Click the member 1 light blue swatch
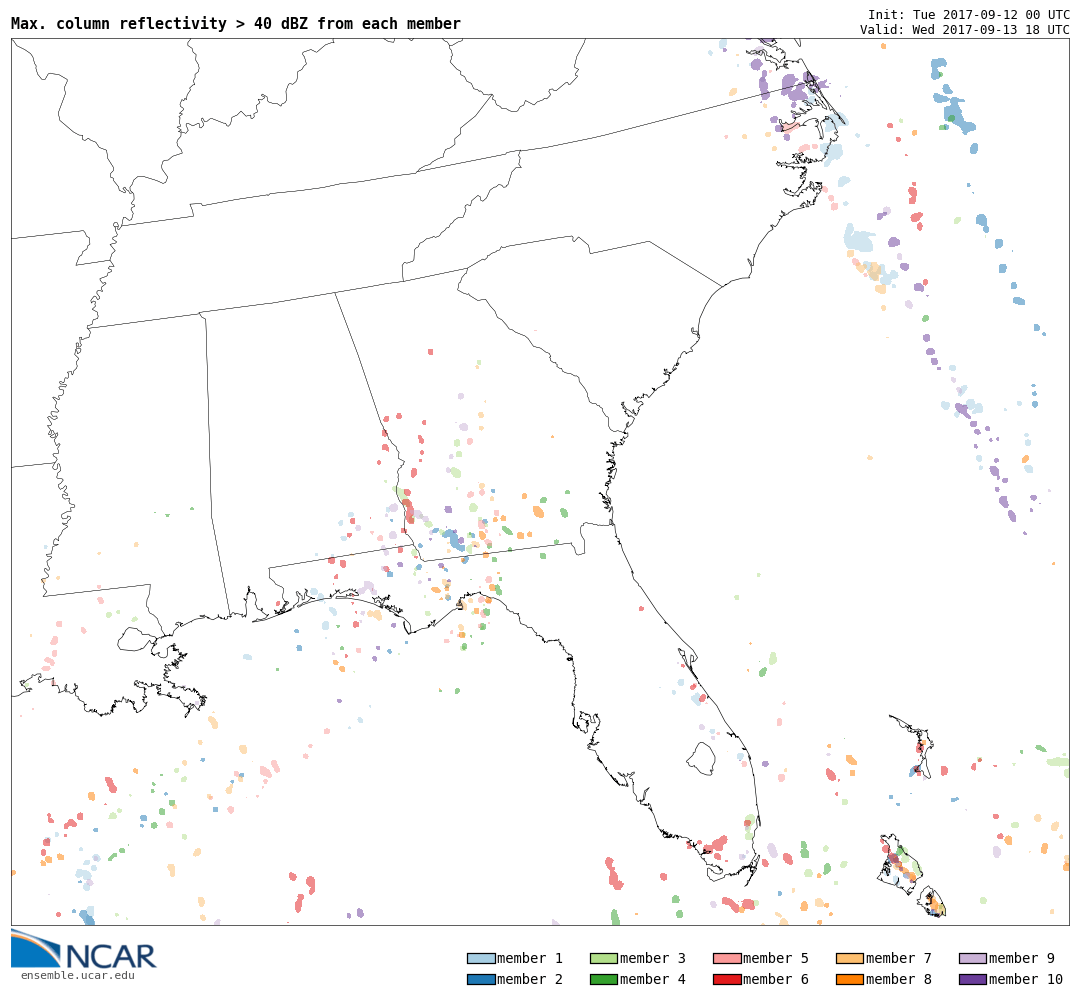 [x=481, y=958]
